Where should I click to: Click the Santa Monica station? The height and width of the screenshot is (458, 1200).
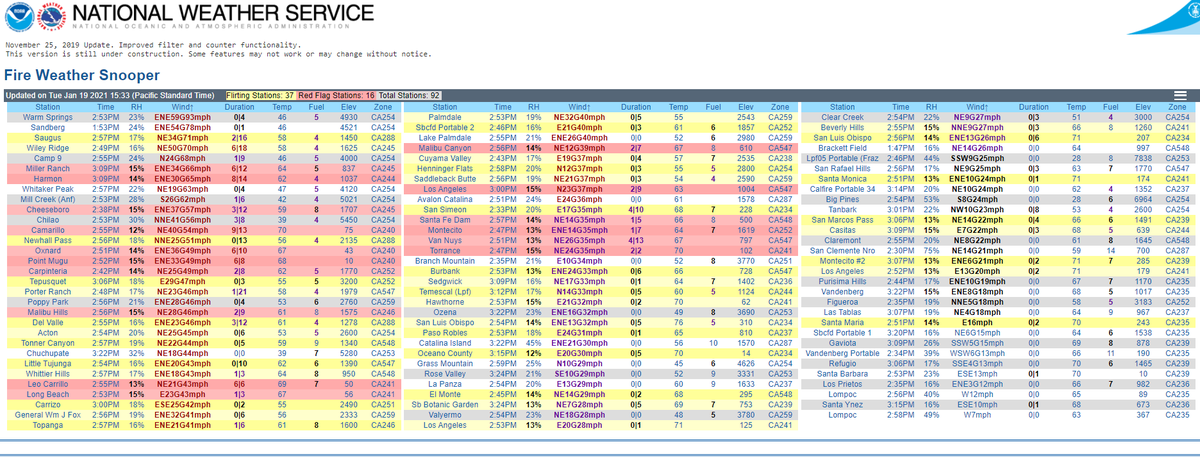[842, 177]
